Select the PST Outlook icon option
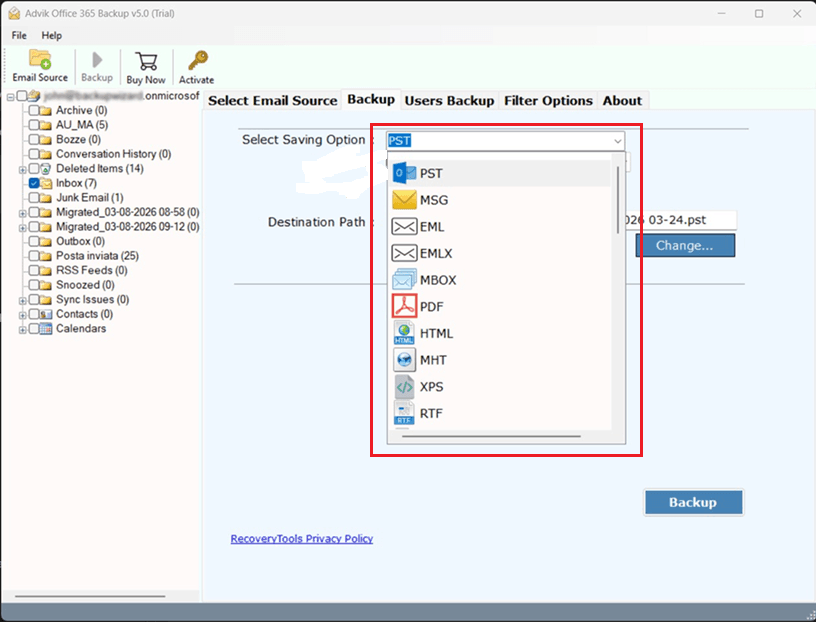Image resolution: width=816 pixels, height=622 pixels. (404, 173)
